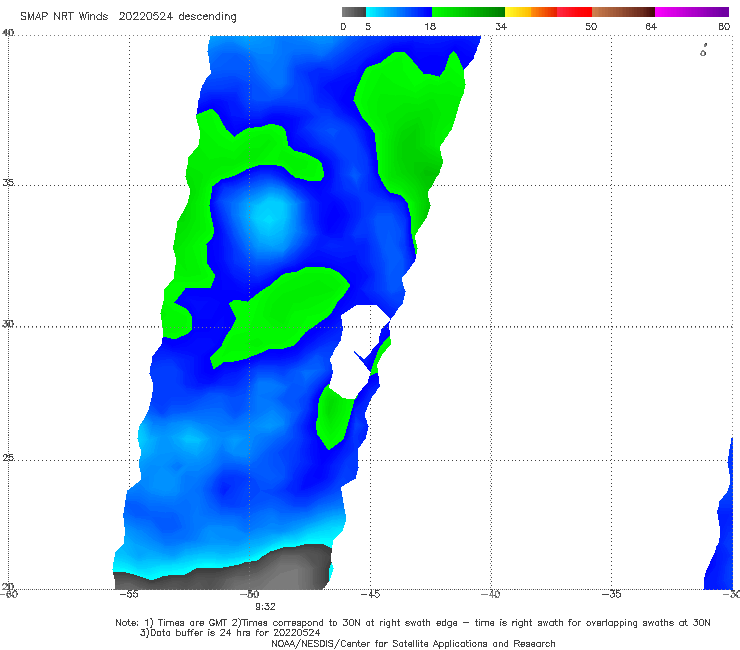Click the color bar label "50"

click(x=591, y=27)
